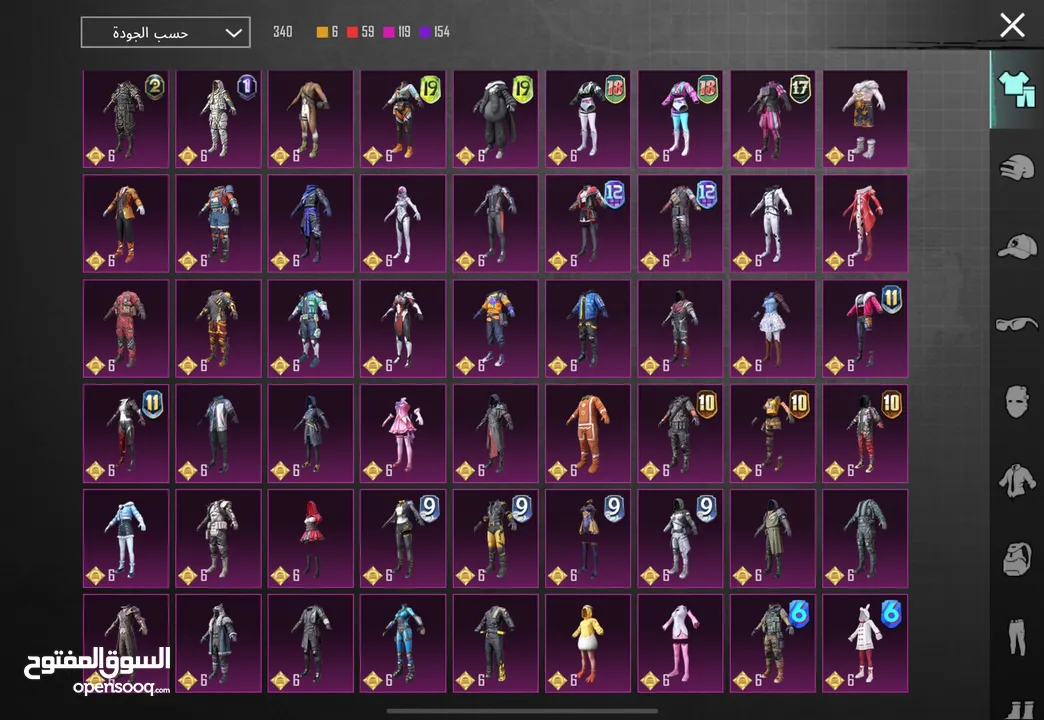The image size is (1044, 720).
Task: Select the outfit with green badge 2
Action: click(x=126, y=119)
